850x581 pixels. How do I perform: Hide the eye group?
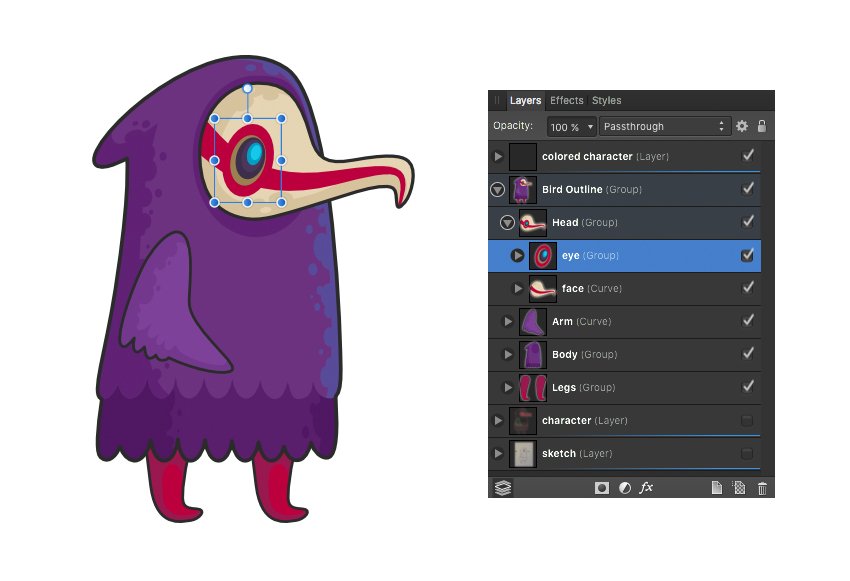pos(748,255)
